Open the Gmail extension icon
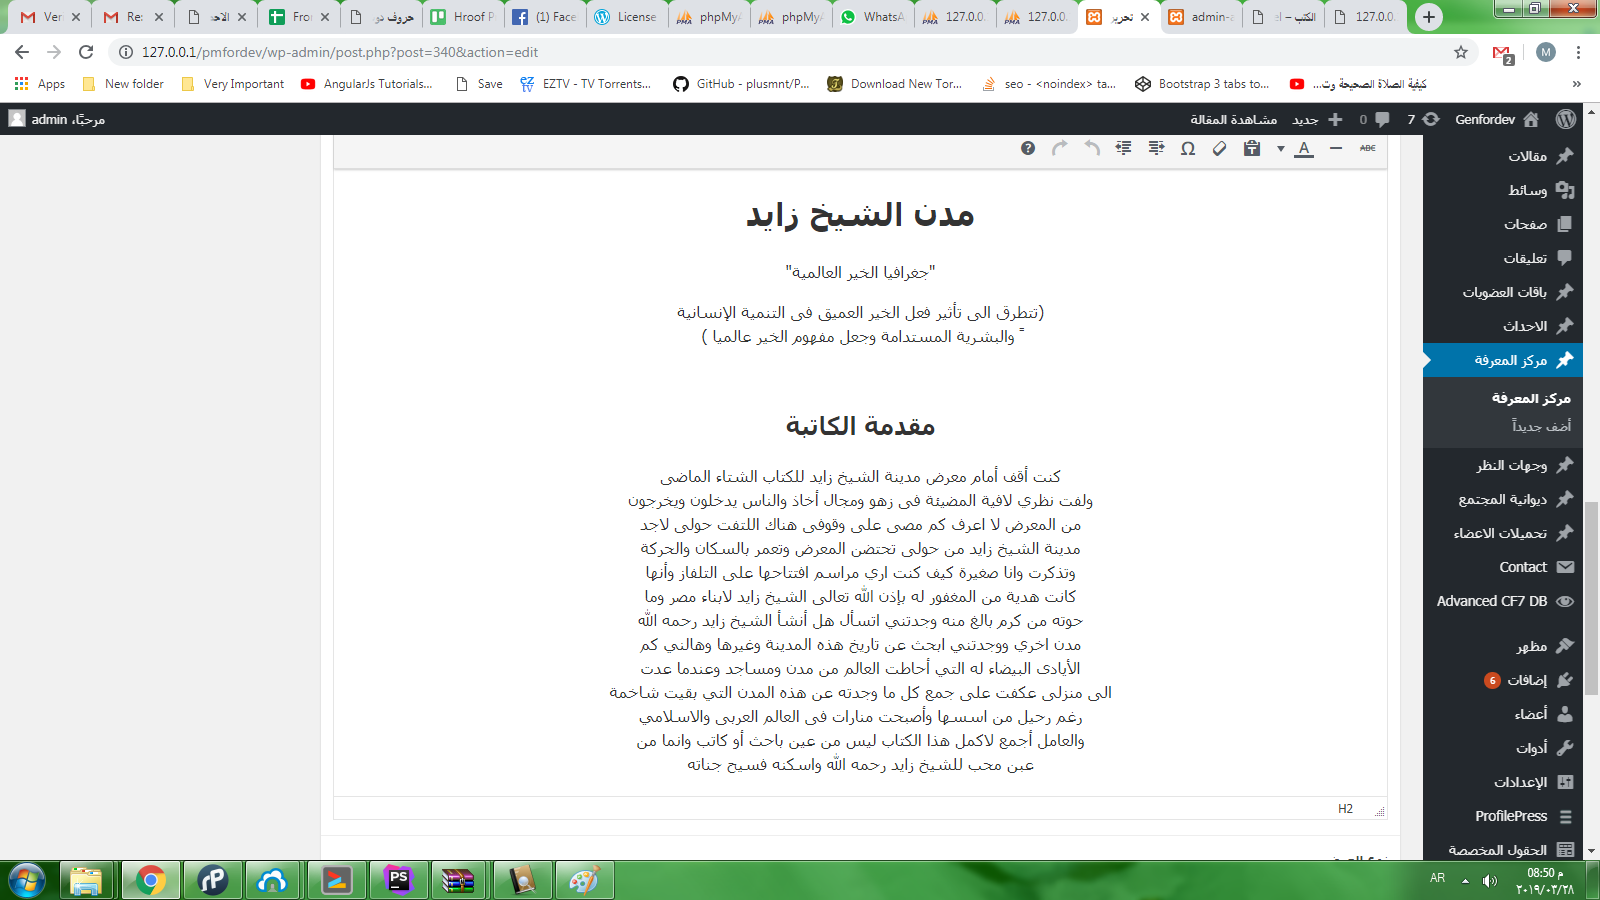Image resolution: width=1600 pixels, height=900 pixels. click(1503, 54)
